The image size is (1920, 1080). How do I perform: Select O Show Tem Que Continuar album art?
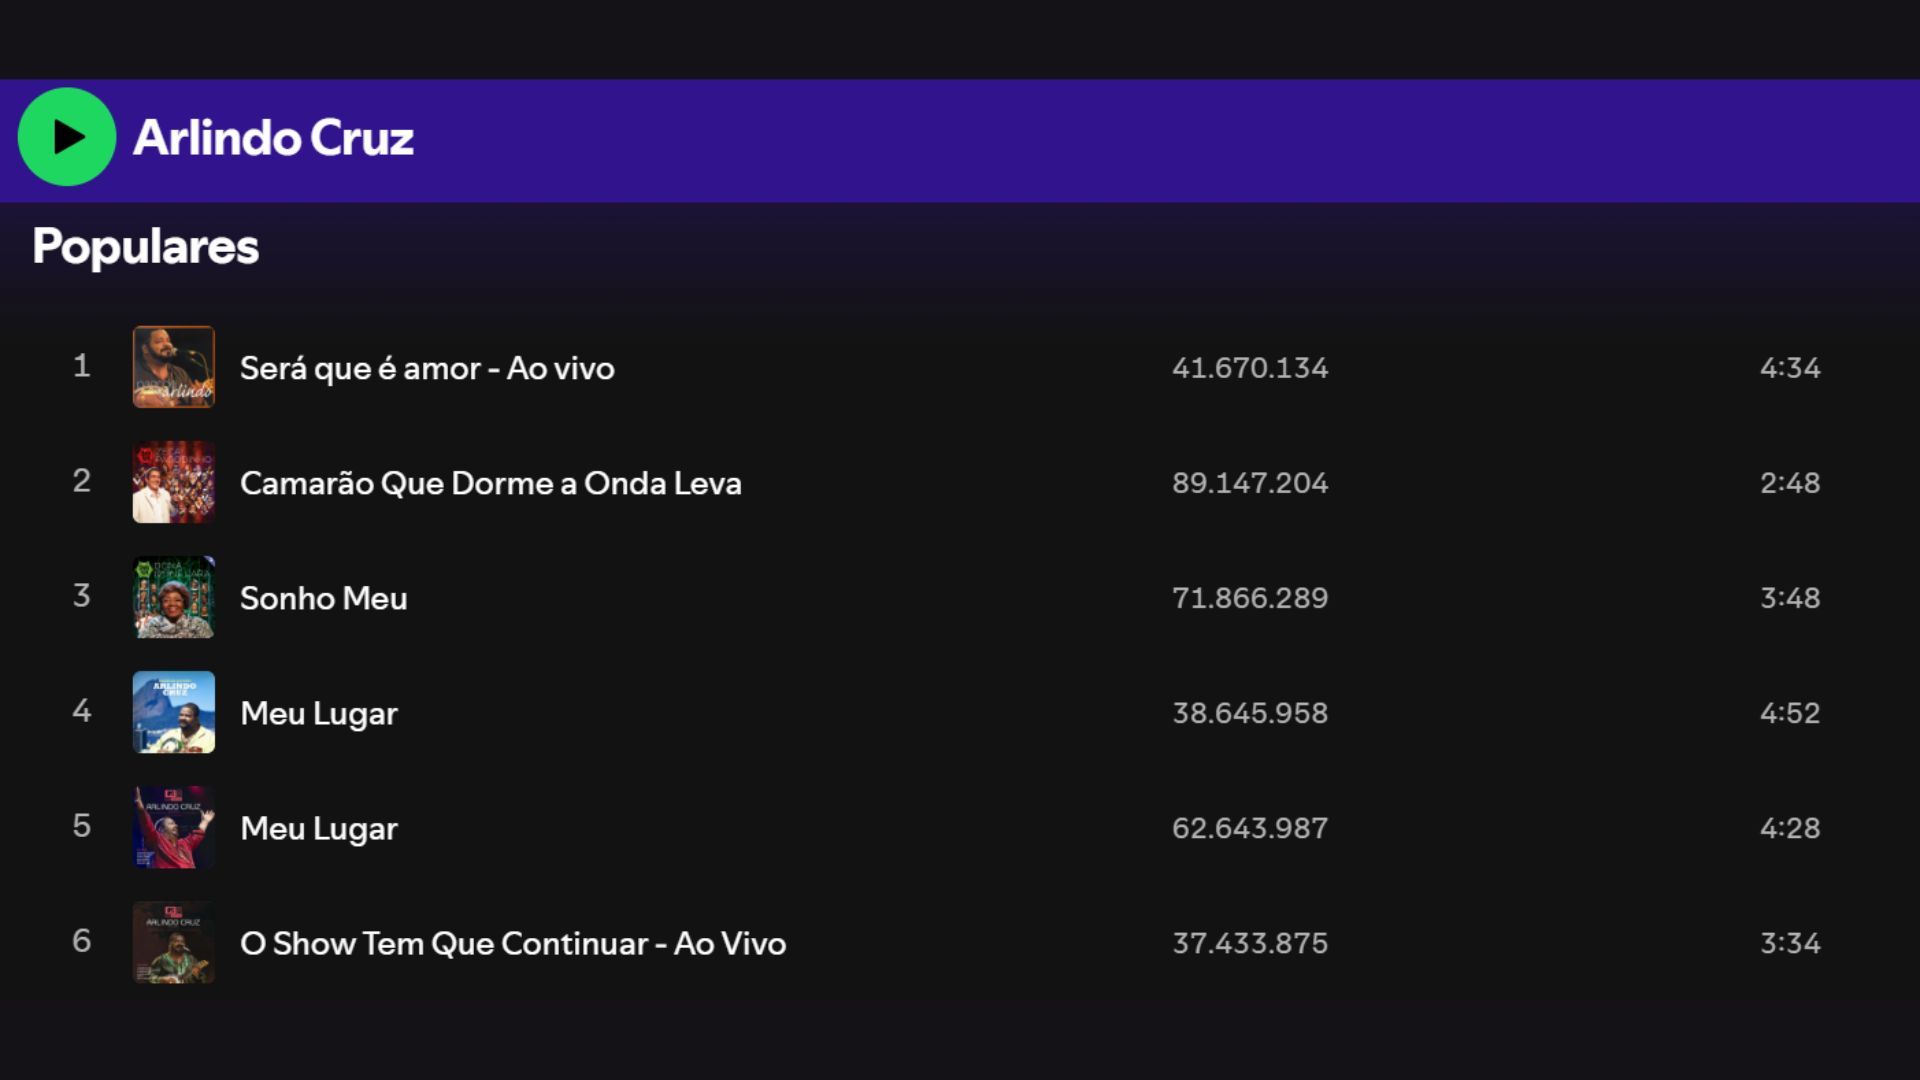[x=174, y=942]
